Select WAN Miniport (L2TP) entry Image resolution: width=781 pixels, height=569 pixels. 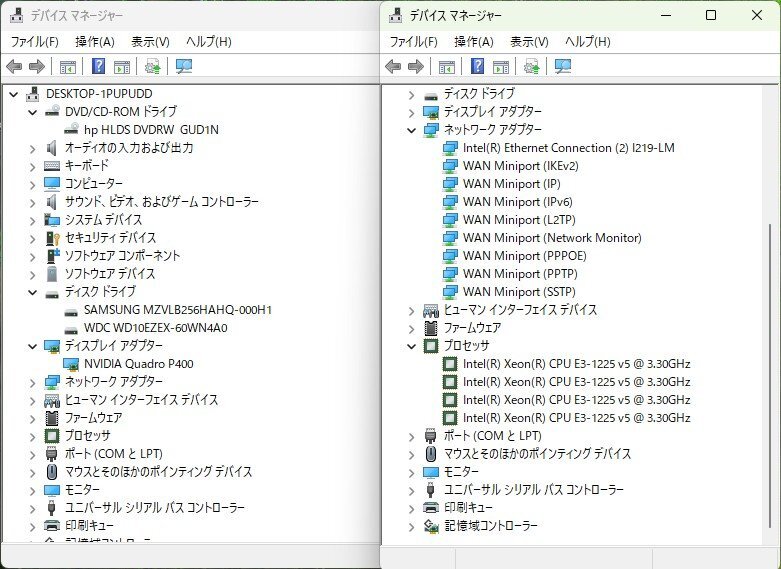[x=519, y=220]
